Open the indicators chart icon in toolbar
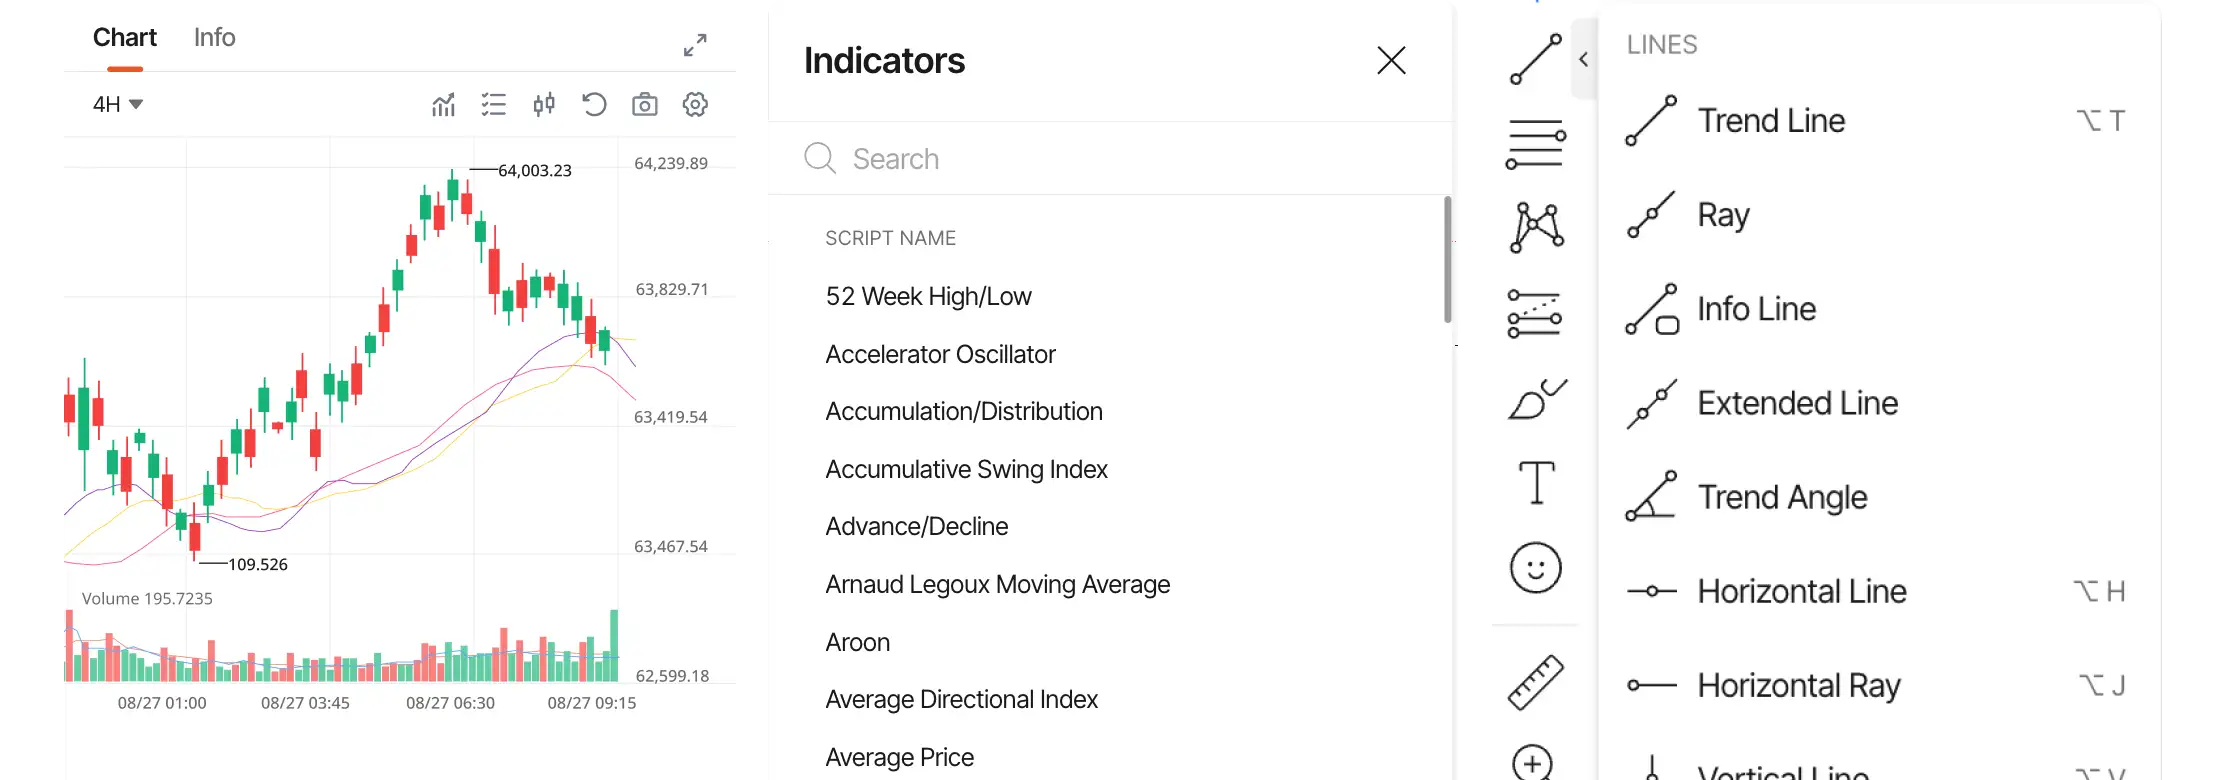This screenshot has width=2226, height=780. coord(443,104)
